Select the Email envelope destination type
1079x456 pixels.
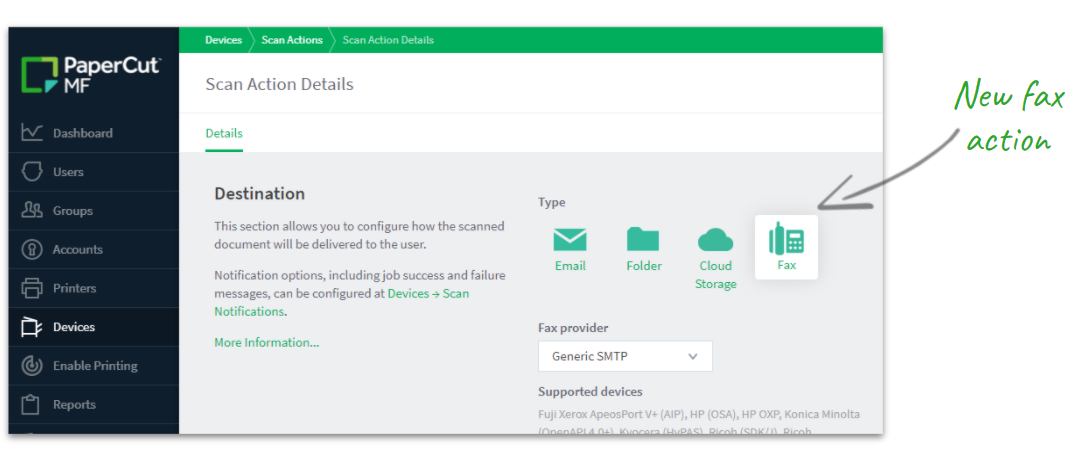pyautogui.click(x=570, y=239)
